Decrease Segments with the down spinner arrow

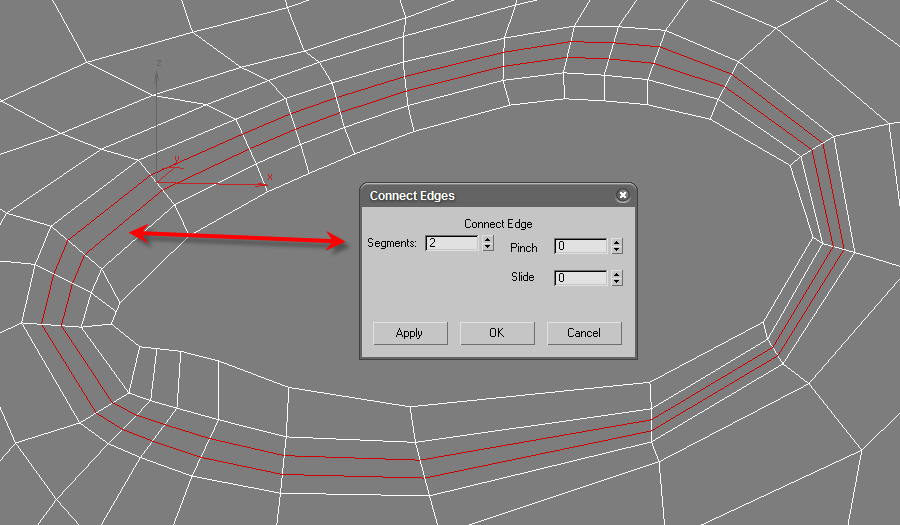(487, 247)
